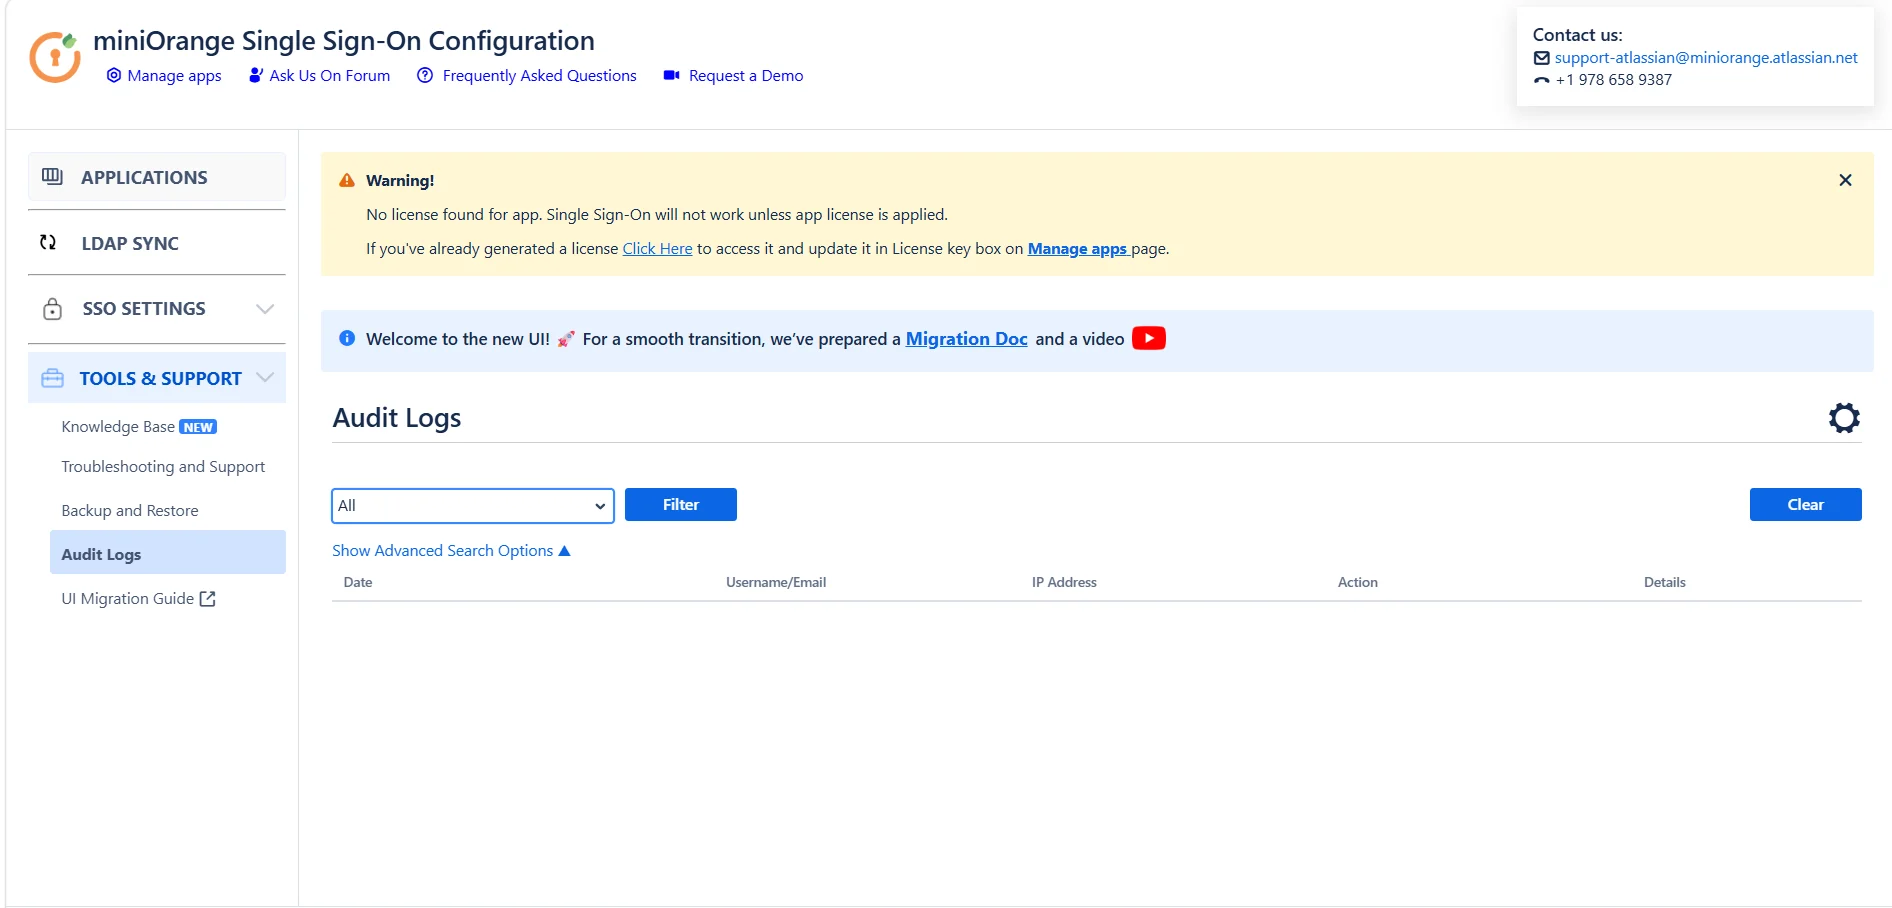
Task: Click the external link icon beside UI Migration Guide
Action: 208,599
